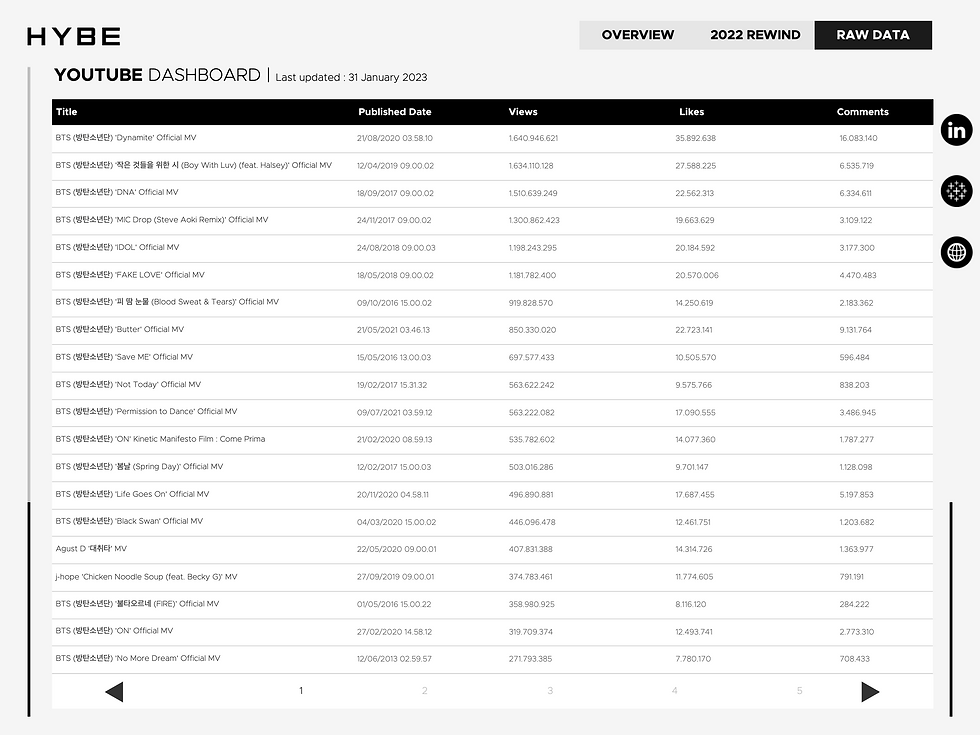Click Black Swan published date 04/03/2020
980x735 pixels.
396,522
